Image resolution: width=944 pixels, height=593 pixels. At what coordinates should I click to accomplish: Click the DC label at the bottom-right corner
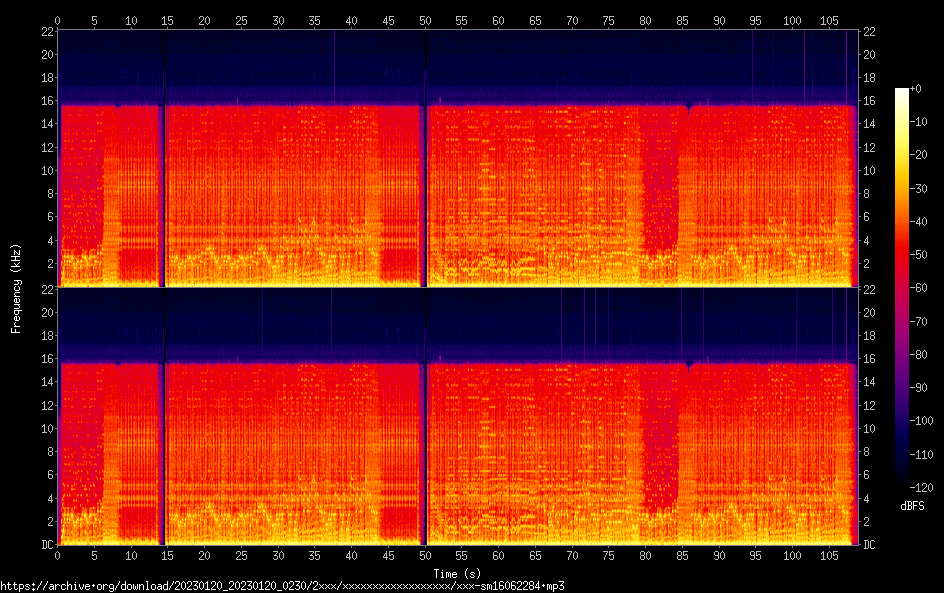869,545
